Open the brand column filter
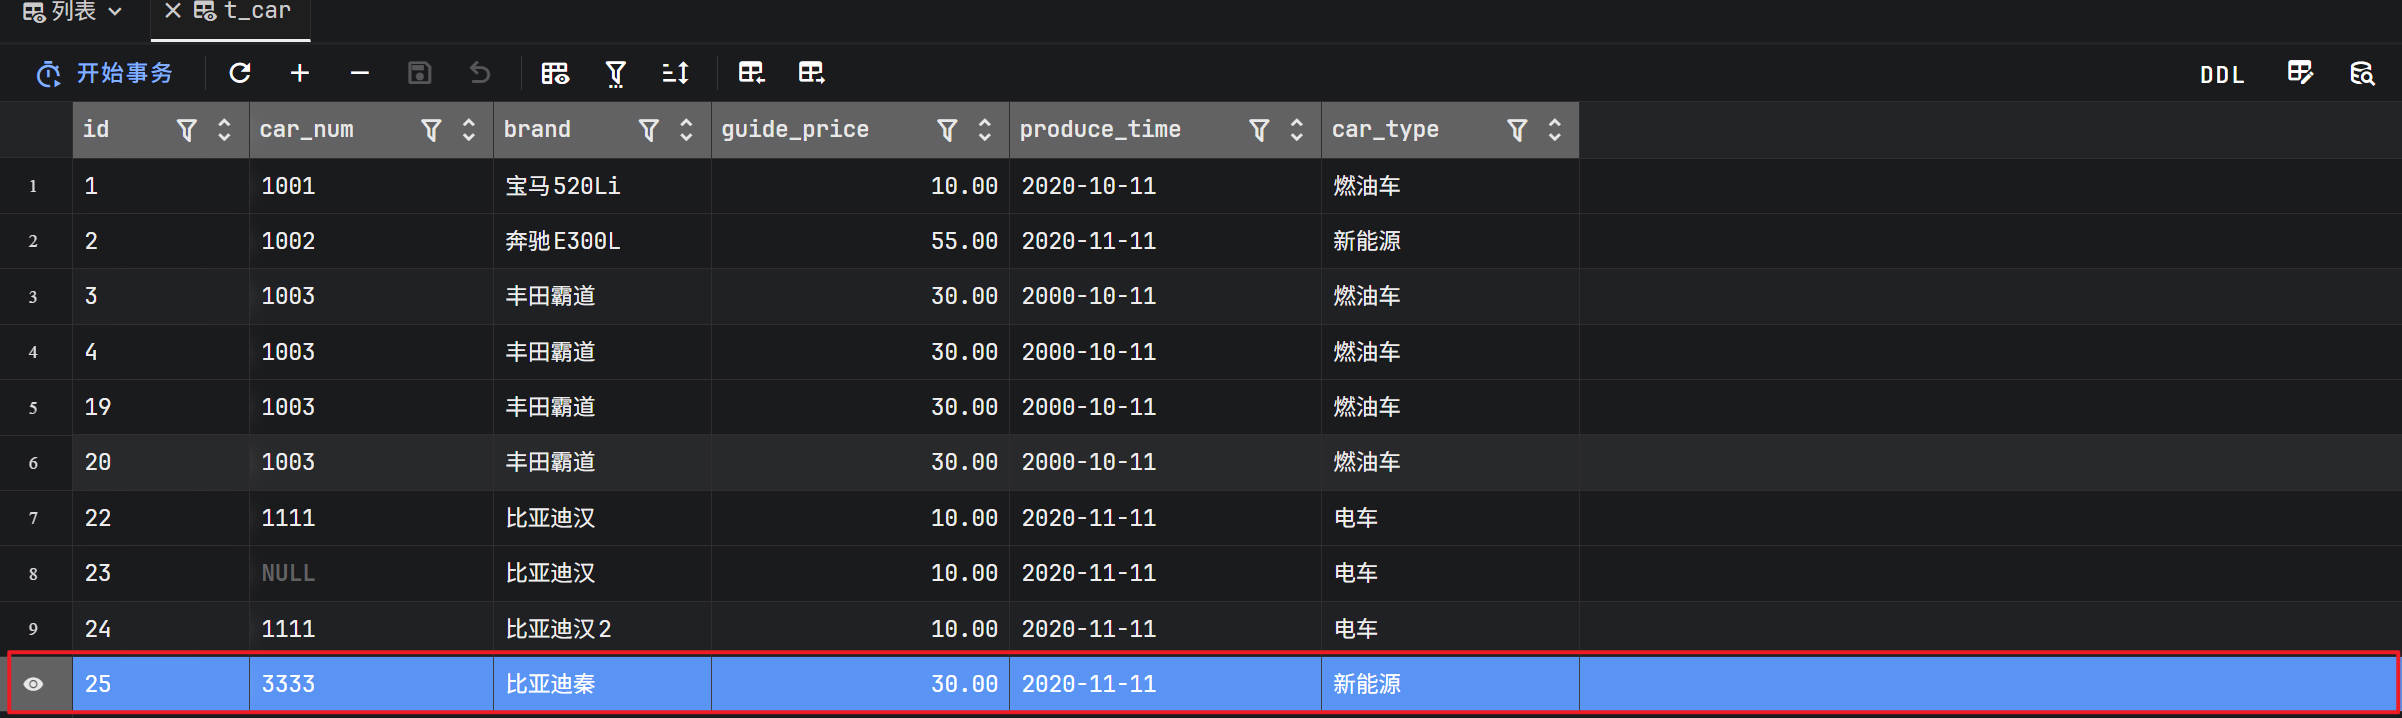2402x718 pixels. [x=649, y=130]
